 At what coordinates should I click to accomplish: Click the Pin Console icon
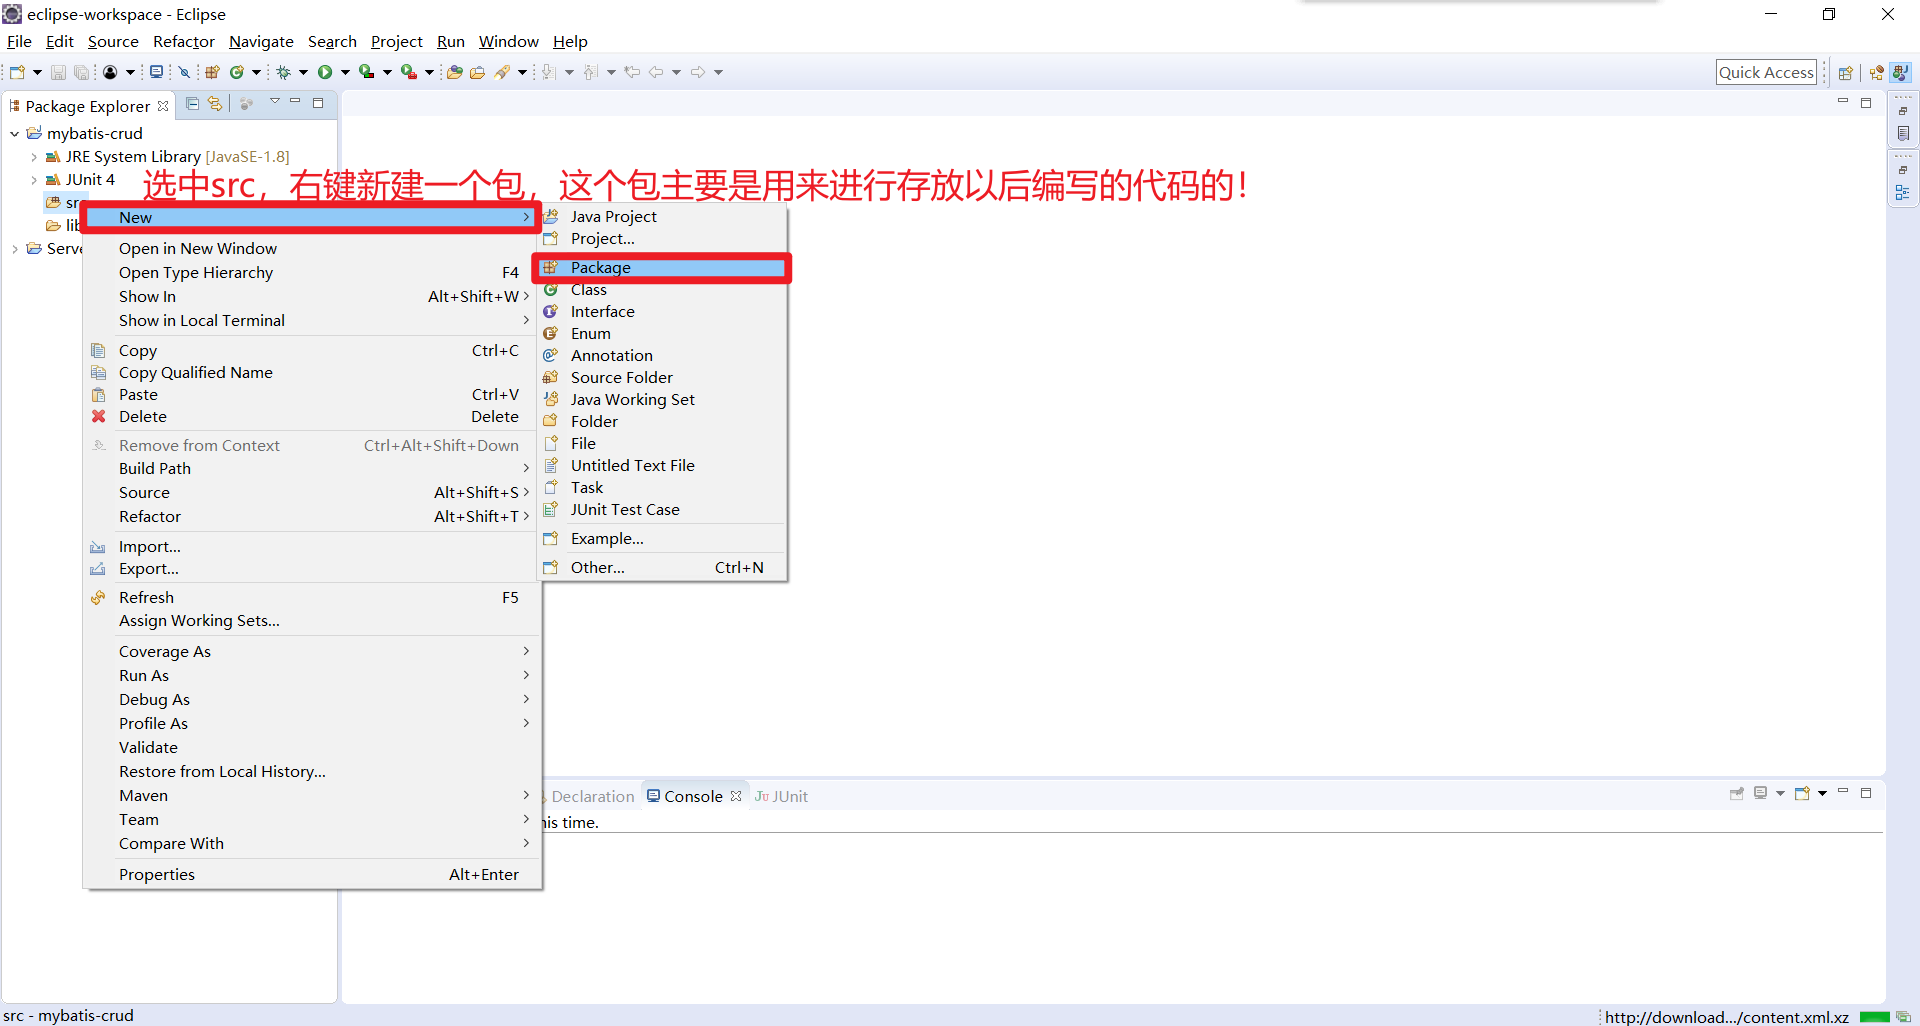tap(1737, 794)
